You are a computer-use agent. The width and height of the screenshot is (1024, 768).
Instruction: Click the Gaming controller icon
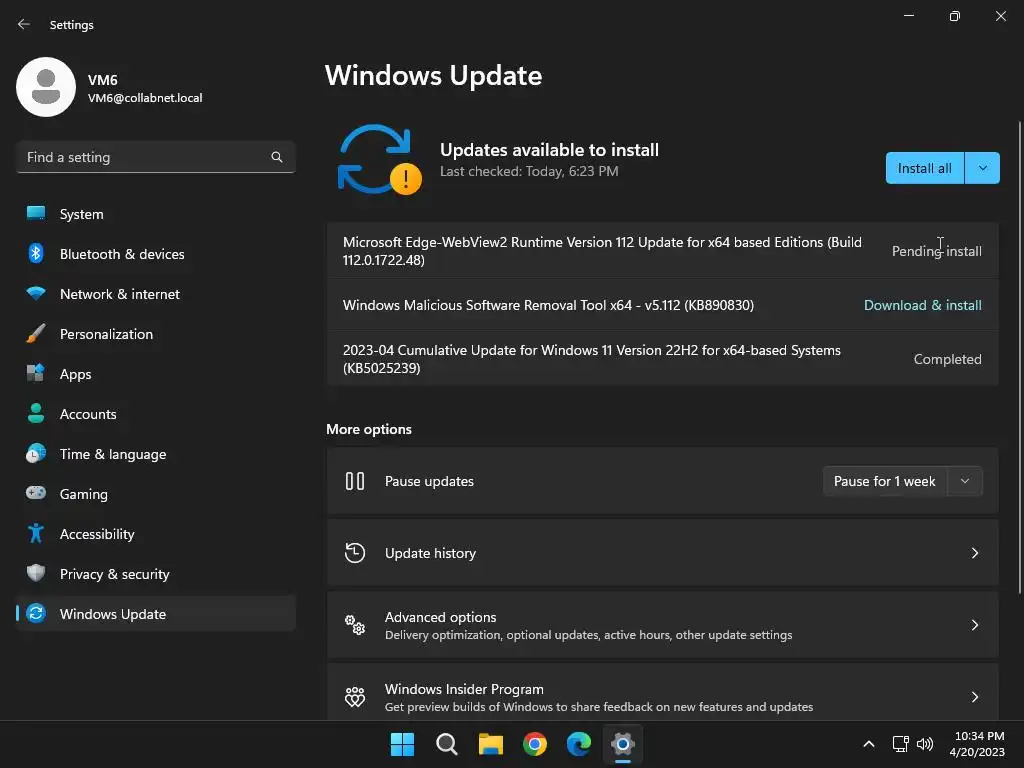click(x=36, y=493)
